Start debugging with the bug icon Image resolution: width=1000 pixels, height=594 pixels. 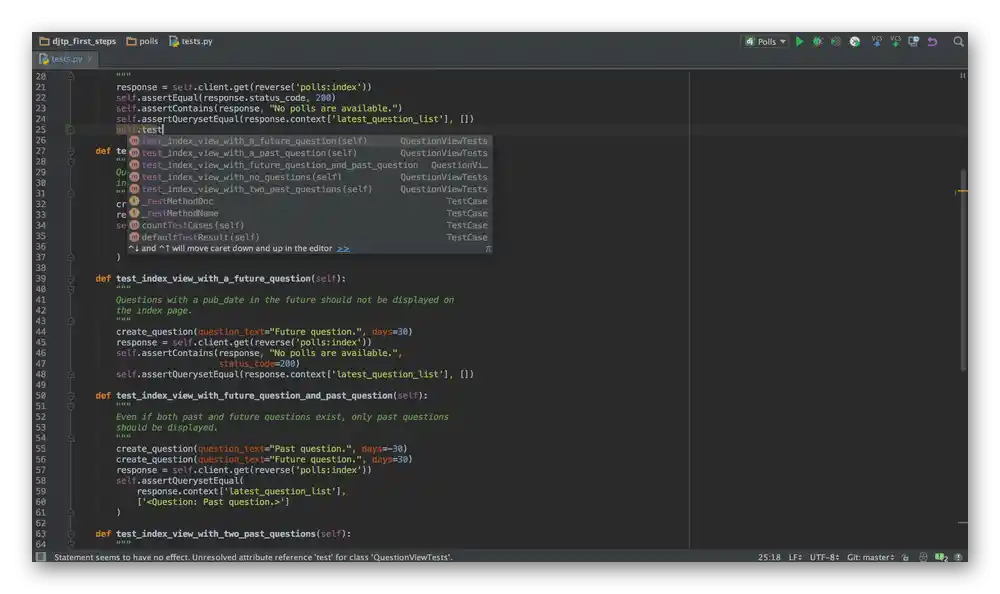pos(818,41)
